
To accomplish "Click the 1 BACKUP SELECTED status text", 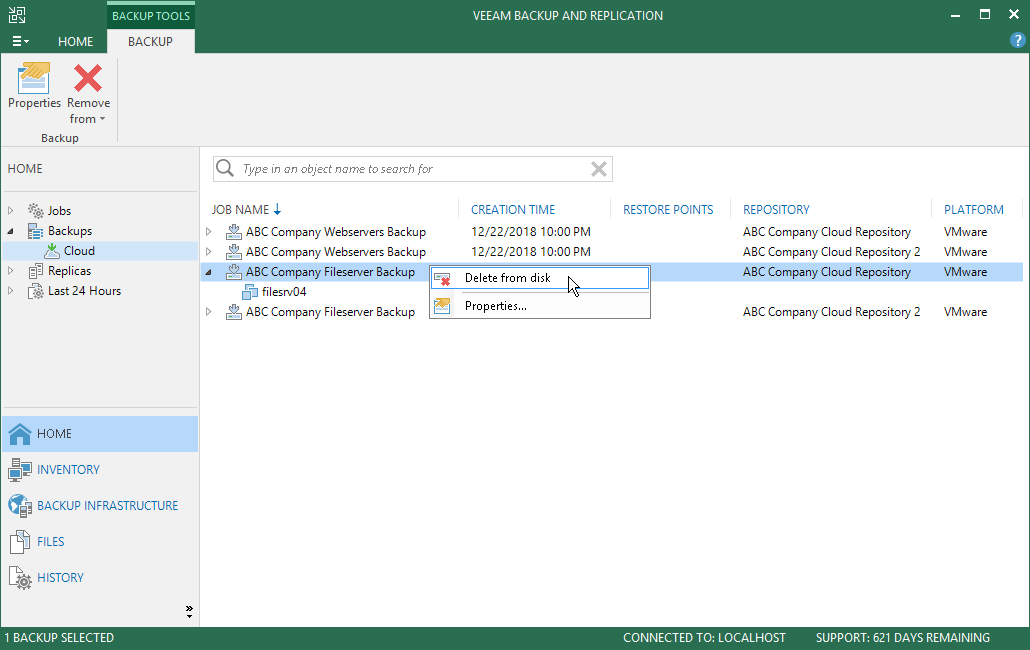I will (59, 638).
